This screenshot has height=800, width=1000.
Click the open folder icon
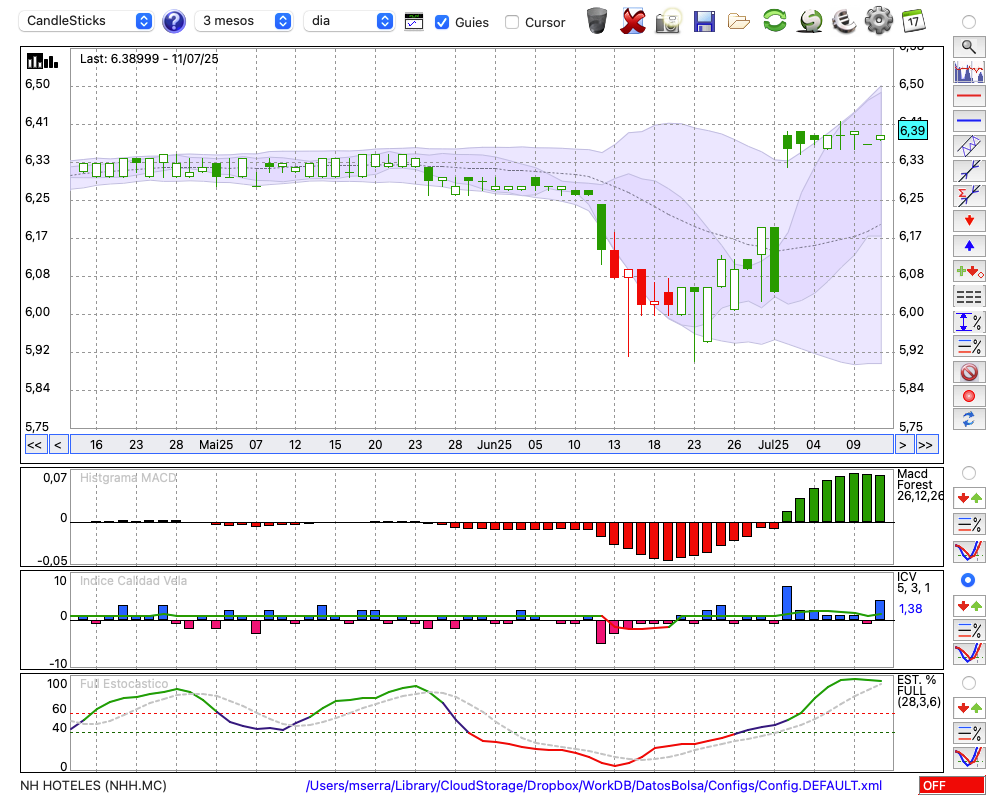(739, 21)
